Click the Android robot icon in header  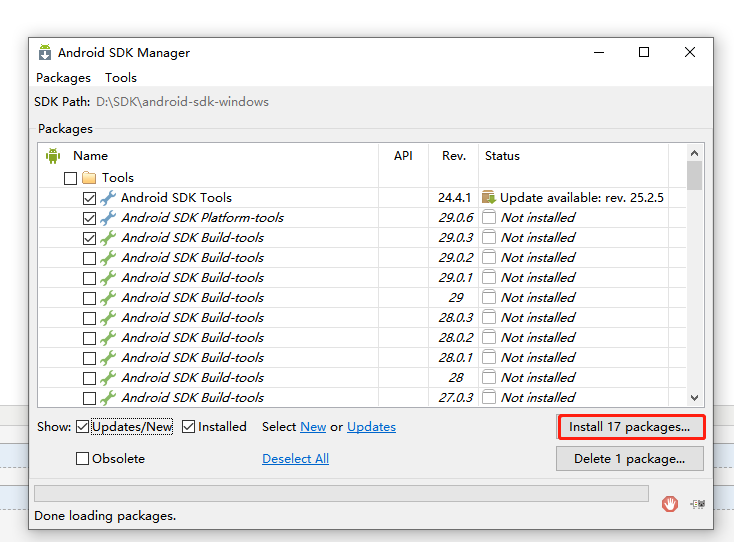point(53,156)
